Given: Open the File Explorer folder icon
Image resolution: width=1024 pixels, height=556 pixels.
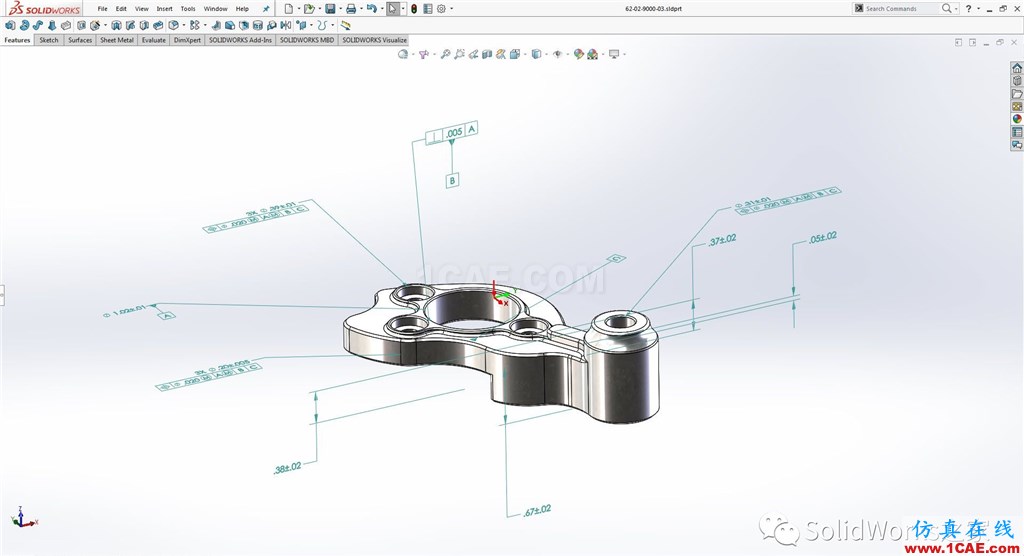Looking at the screenshot, I should pyautogui.click(x=1017, y=94).
